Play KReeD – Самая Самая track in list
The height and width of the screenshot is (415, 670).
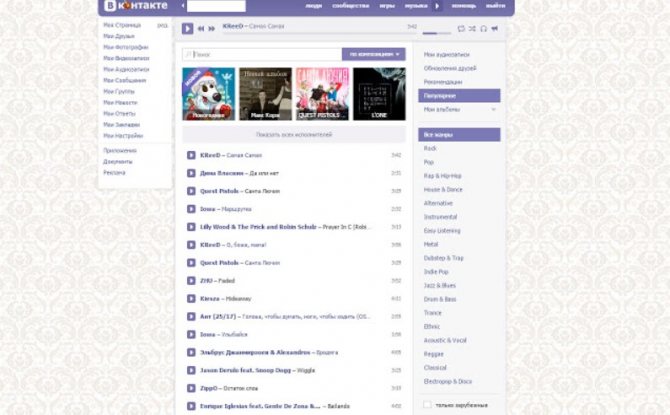[191, 155]
